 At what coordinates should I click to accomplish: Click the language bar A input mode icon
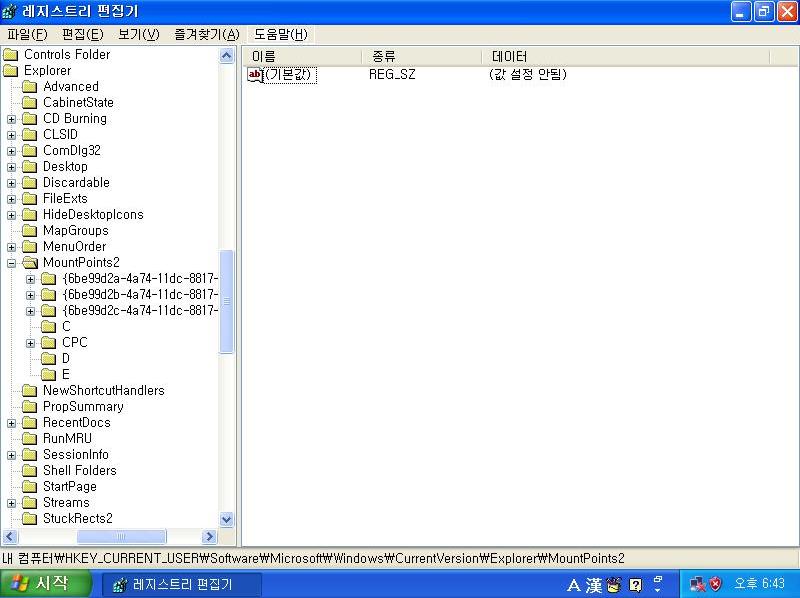[x=573, y=585]
